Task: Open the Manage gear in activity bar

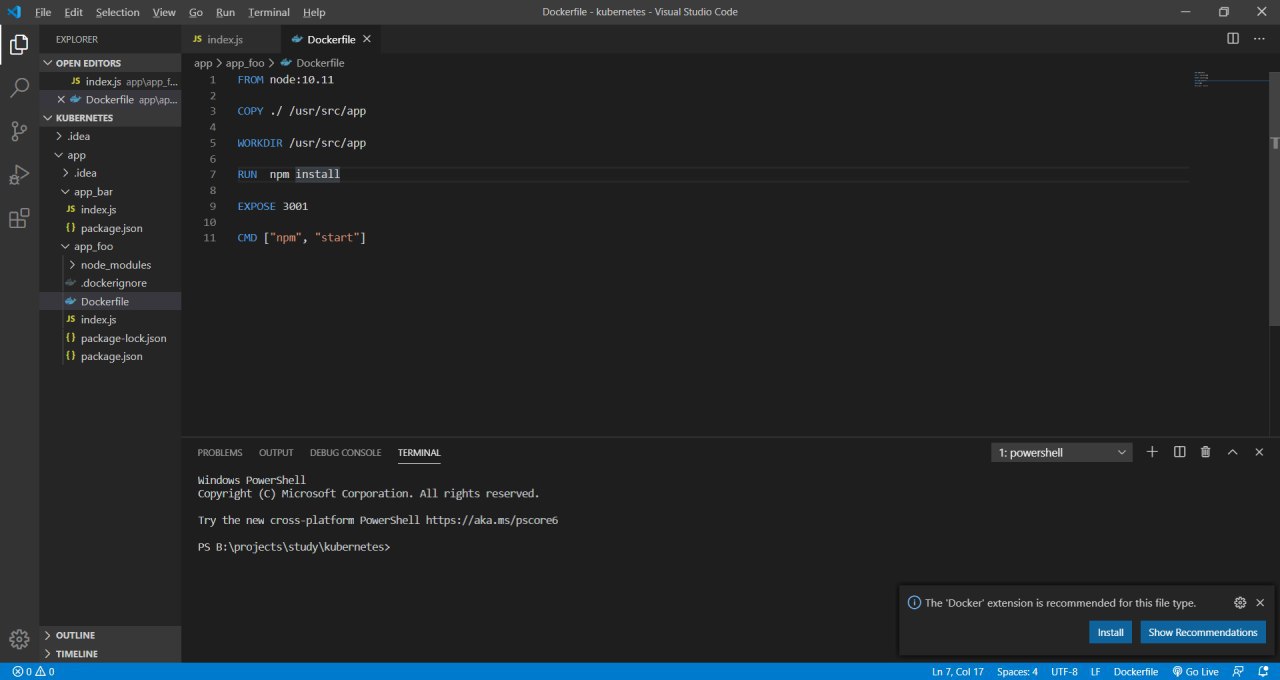Action: click(x=19, y=639)
